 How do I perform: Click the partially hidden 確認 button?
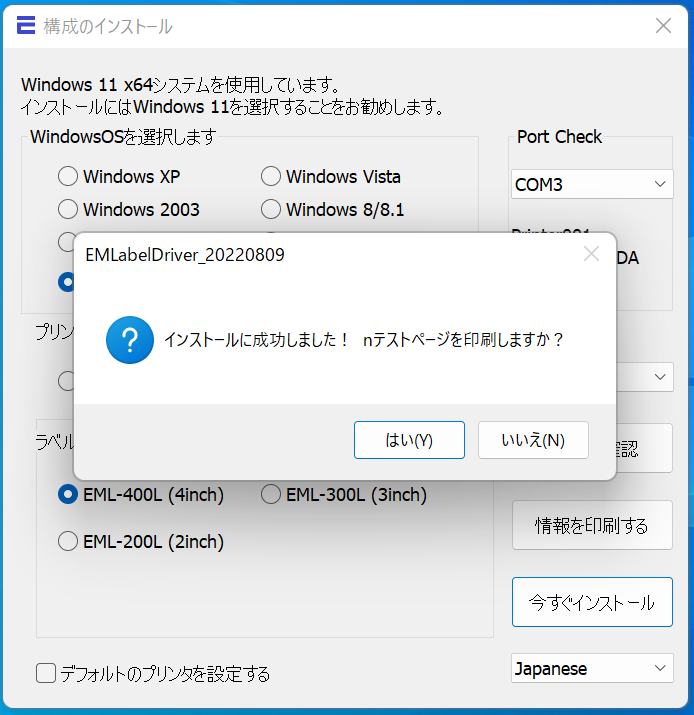tap(644, 449)
